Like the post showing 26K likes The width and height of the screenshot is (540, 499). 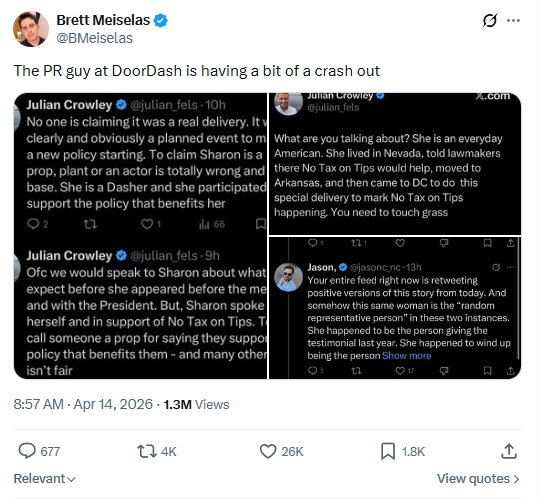[268, 451]
